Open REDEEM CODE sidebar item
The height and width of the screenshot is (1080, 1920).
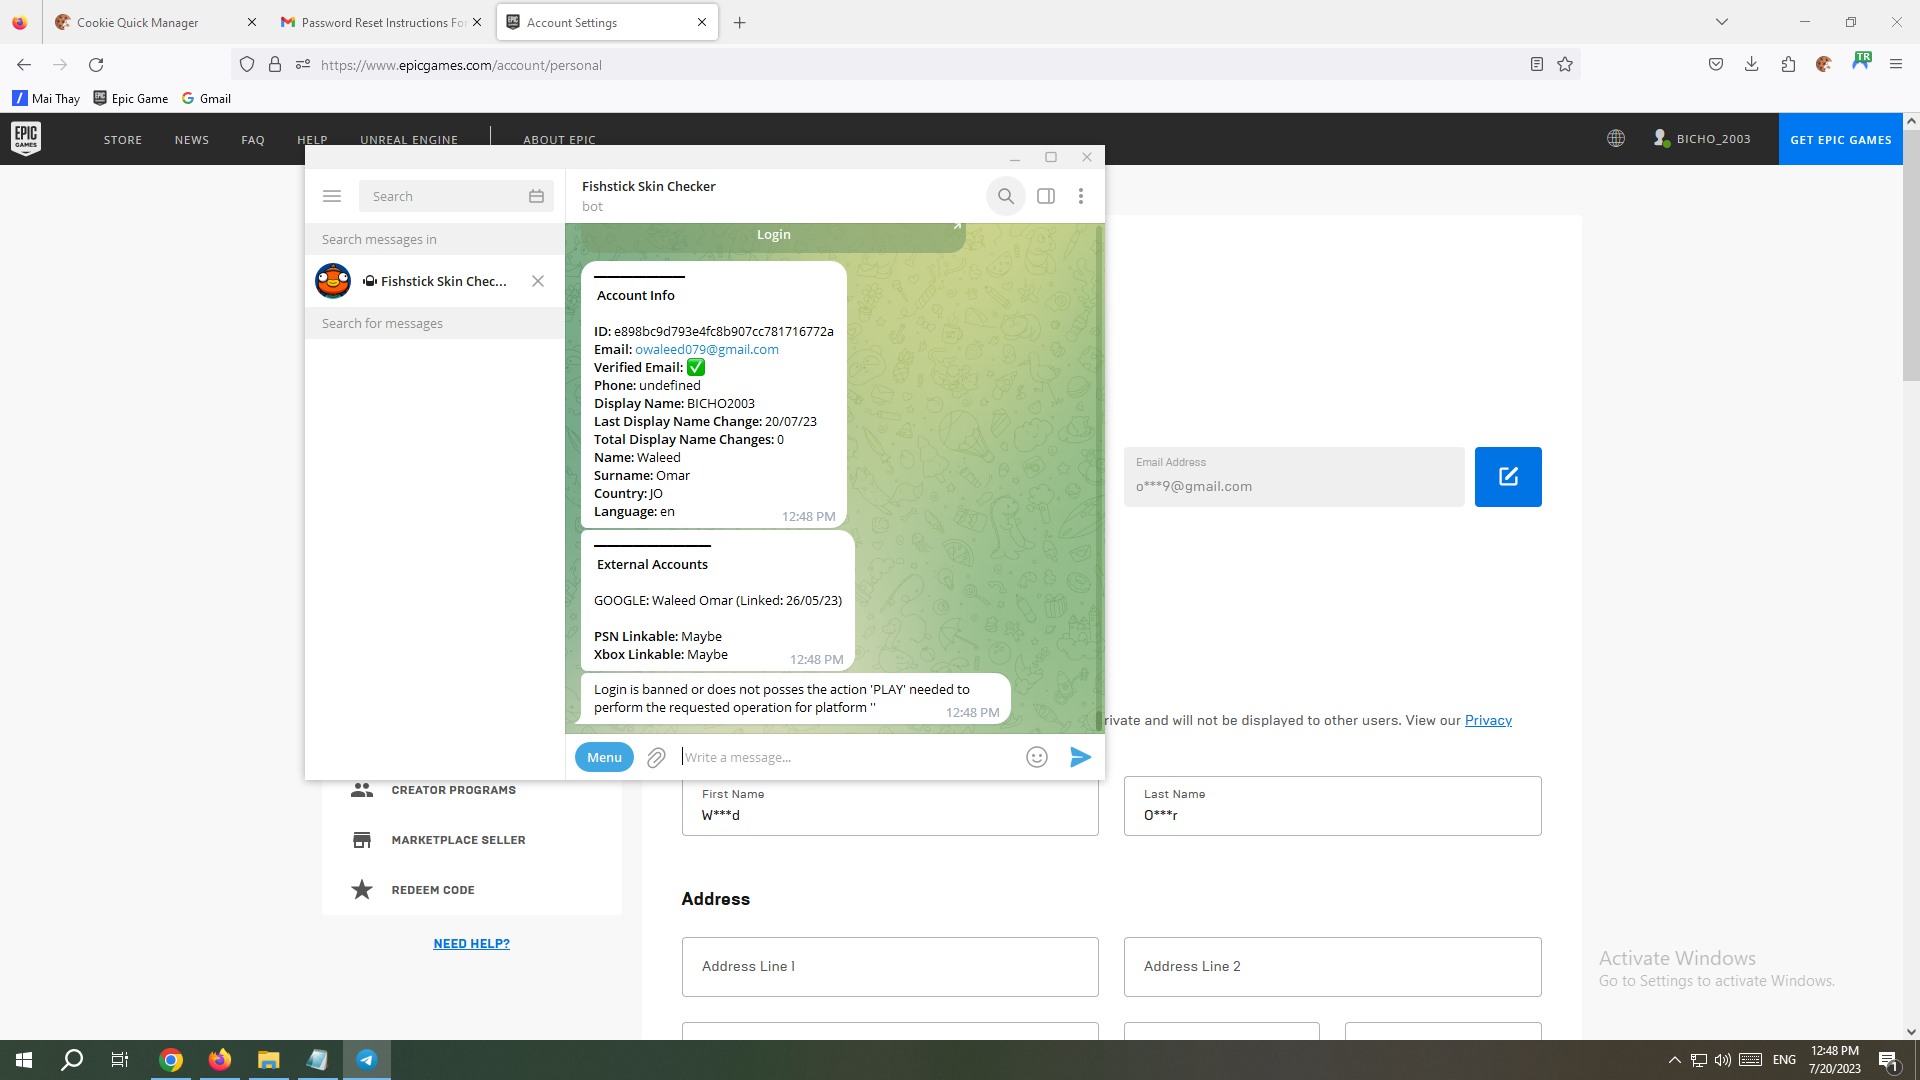pyautogui.click(x=433, y=890)
